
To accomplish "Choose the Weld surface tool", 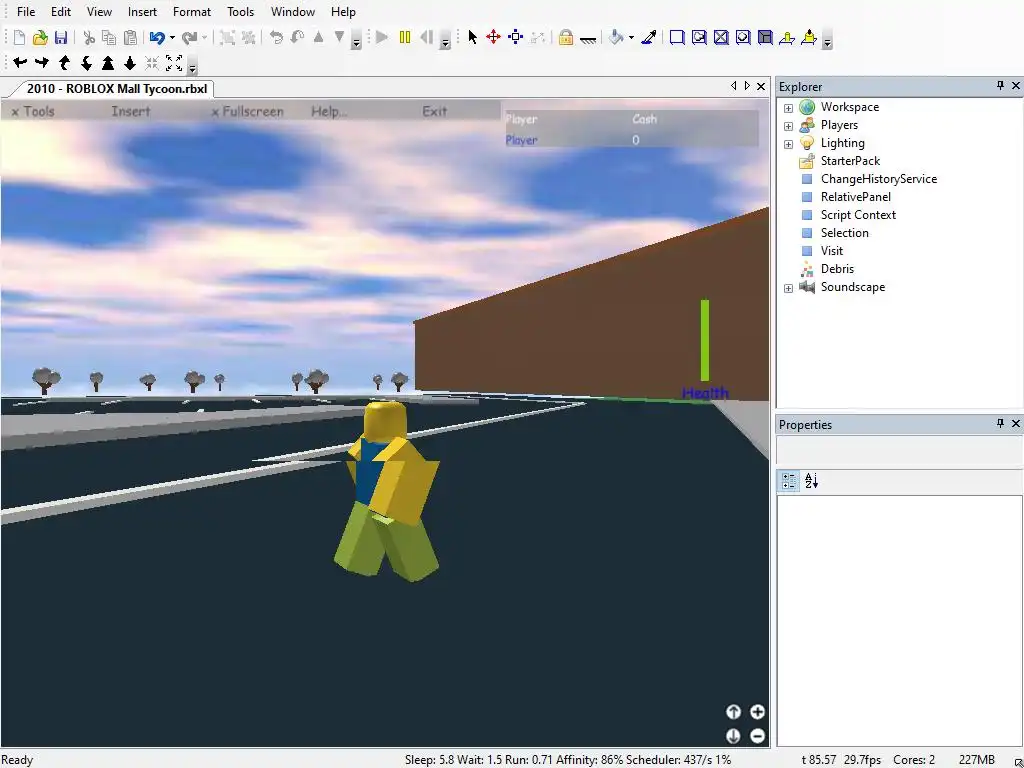I will [x=721, y=38].
